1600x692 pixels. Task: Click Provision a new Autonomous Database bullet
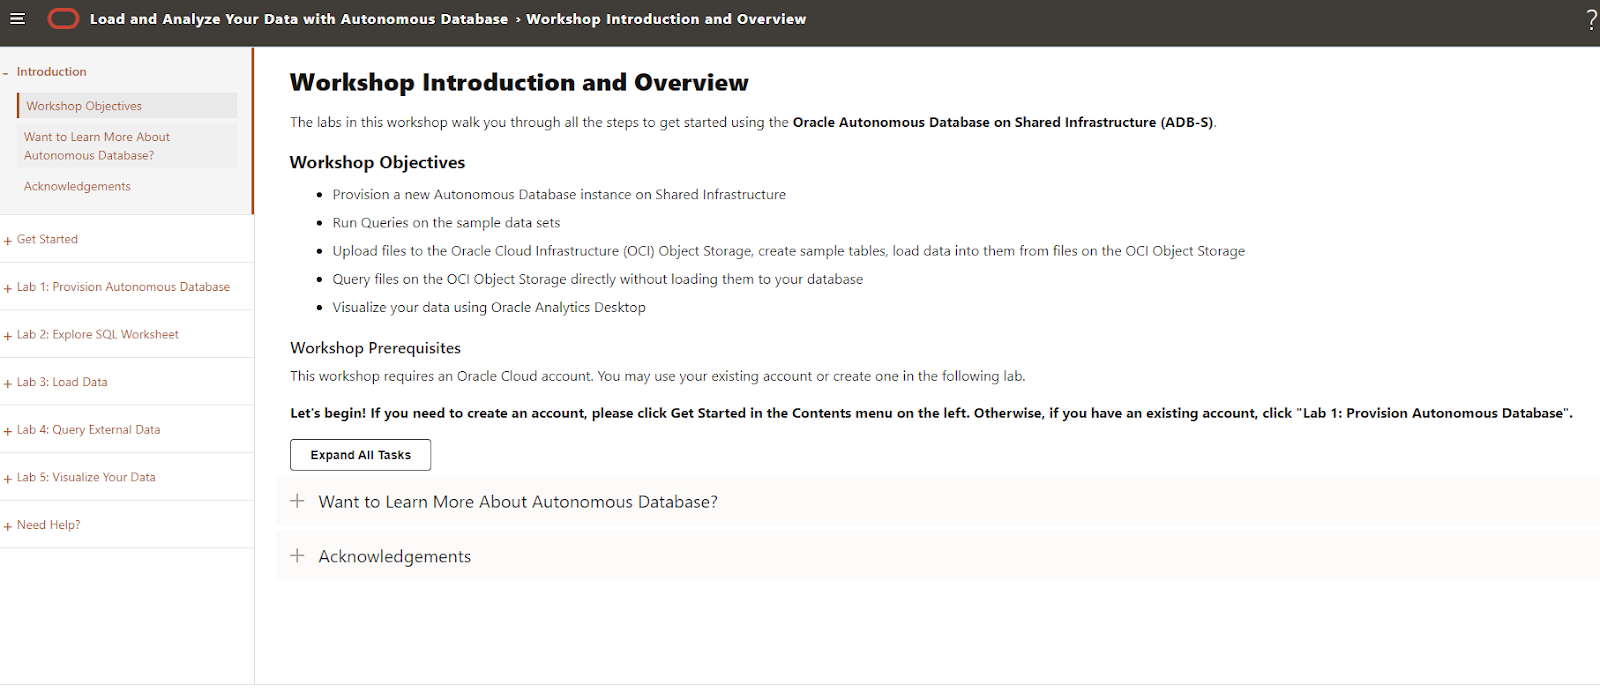559,195
